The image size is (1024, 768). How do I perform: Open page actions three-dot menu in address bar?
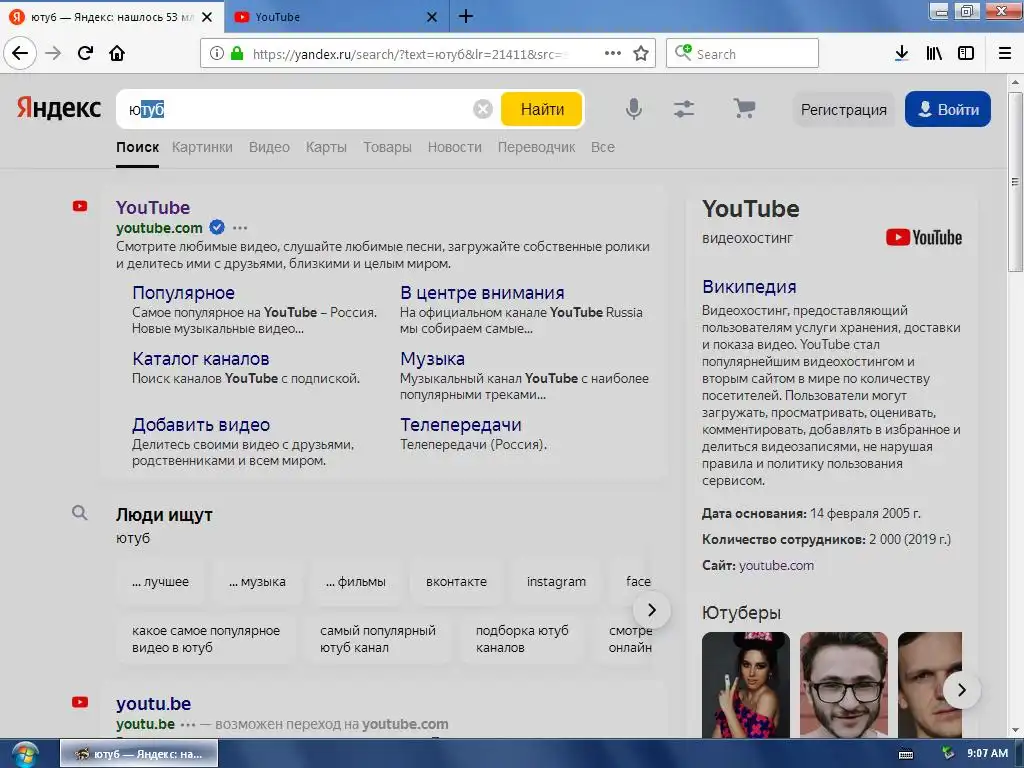pos(613,53)
